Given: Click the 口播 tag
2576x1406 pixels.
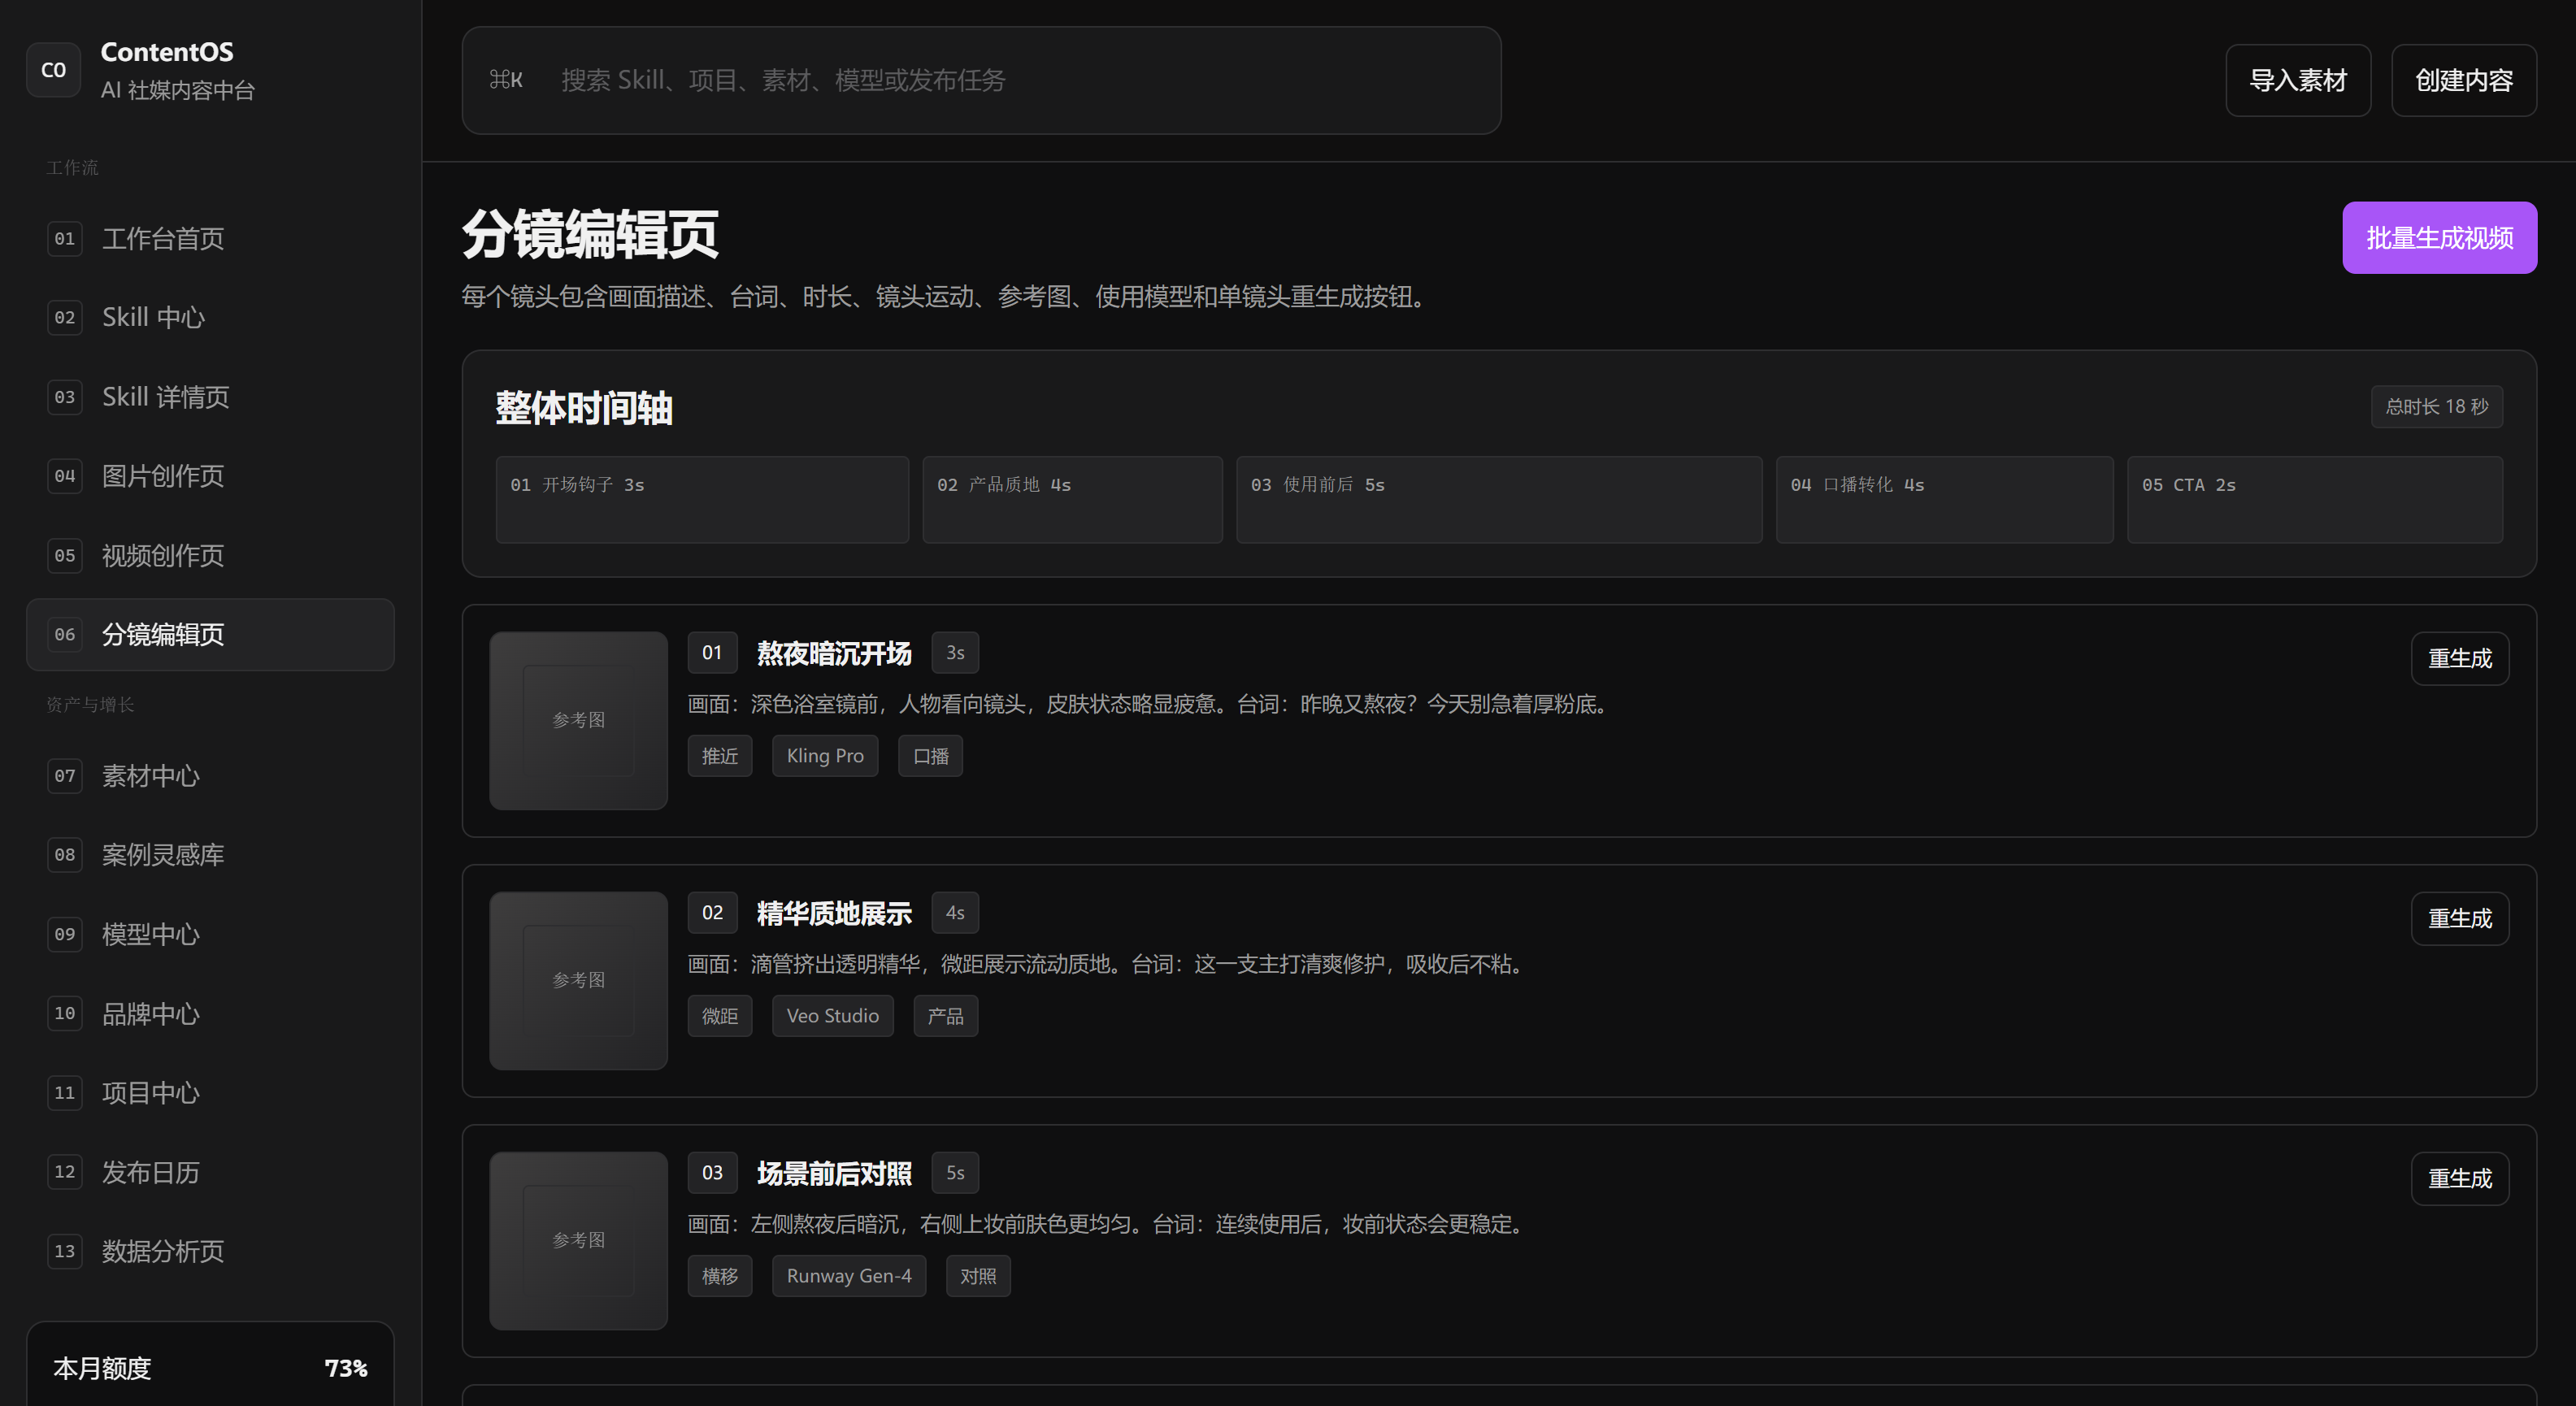Looking at the screenshot, I should (931, 756).
